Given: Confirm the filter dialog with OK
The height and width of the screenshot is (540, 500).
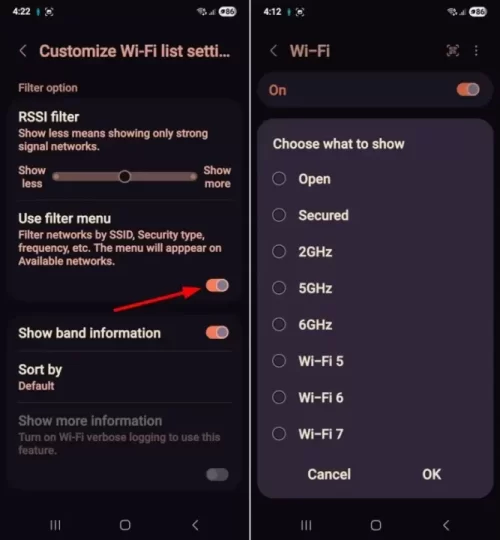Looking at the screenshot, I should (431, 474).
